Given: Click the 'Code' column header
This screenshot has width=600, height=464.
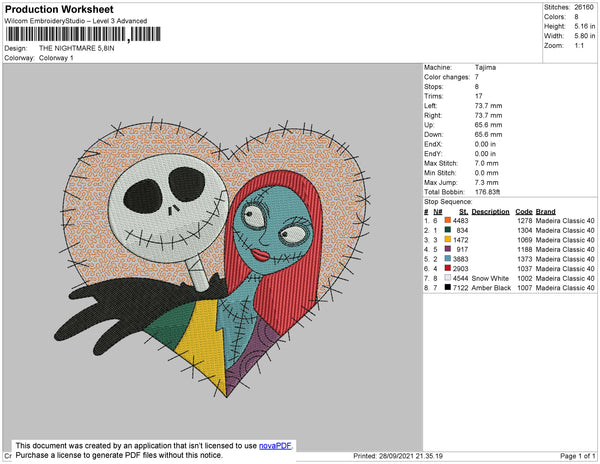Looking at the screenshot, I should coord(524,212).
